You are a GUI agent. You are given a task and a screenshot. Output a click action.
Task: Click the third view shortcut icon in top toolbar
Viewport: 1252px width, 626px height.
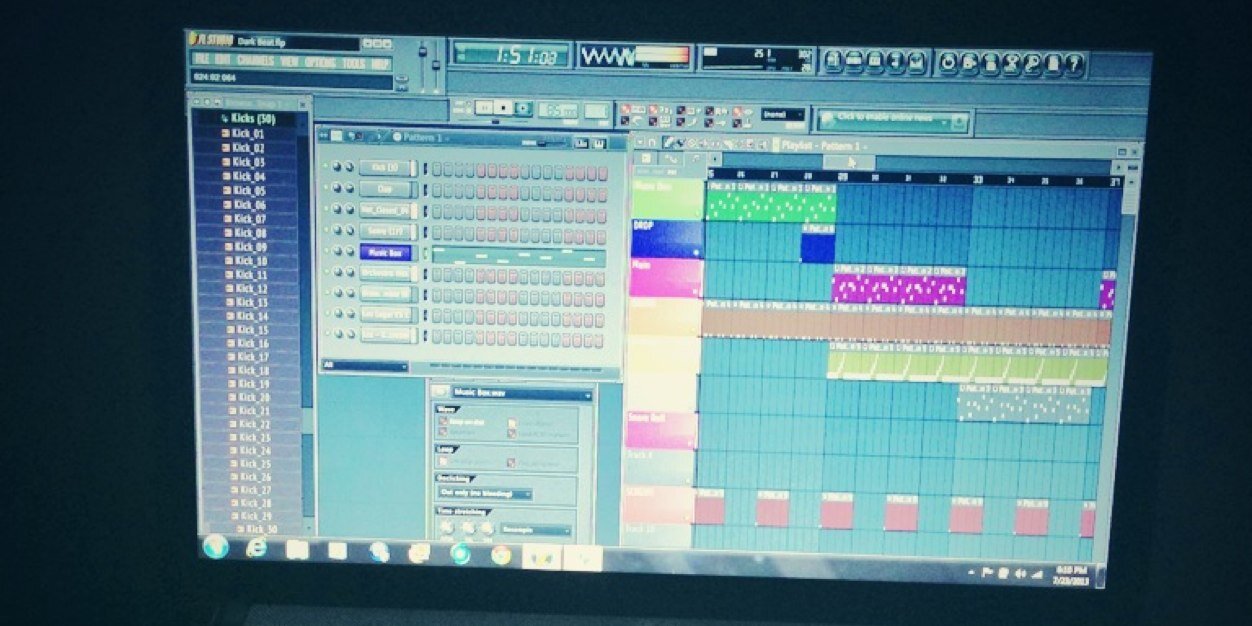(x=876, y=61)
